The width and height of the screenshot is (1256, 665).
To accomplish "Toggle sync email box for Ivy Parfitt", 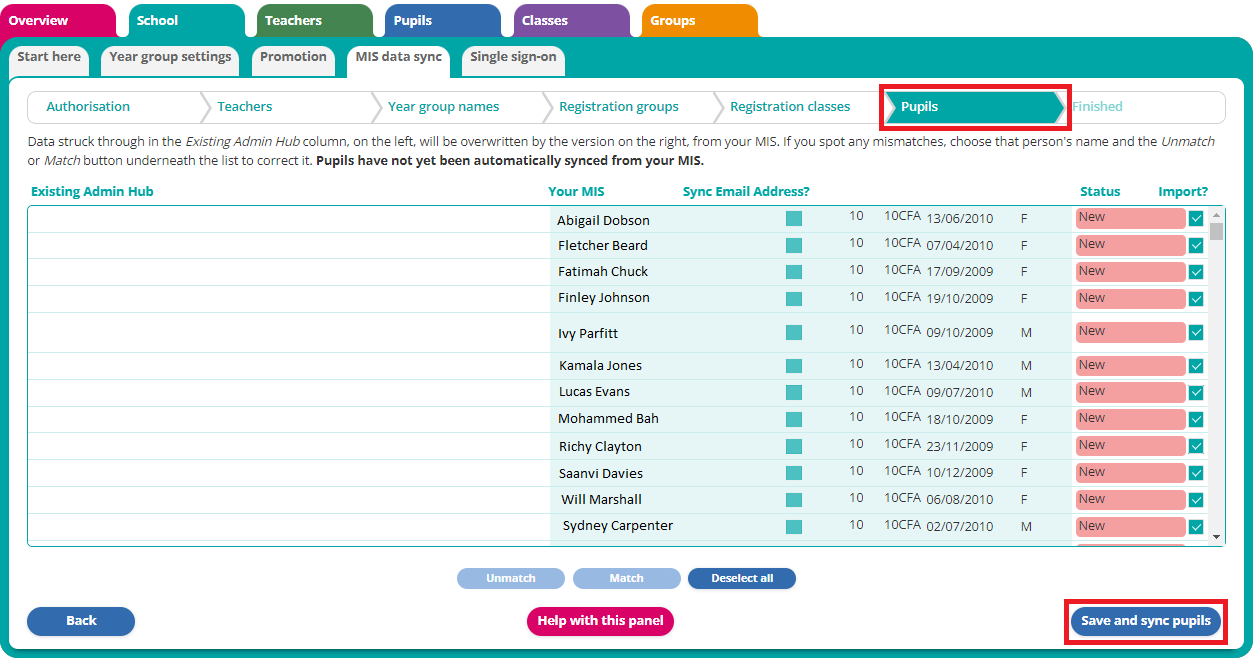I will click(x=794, y=332).
